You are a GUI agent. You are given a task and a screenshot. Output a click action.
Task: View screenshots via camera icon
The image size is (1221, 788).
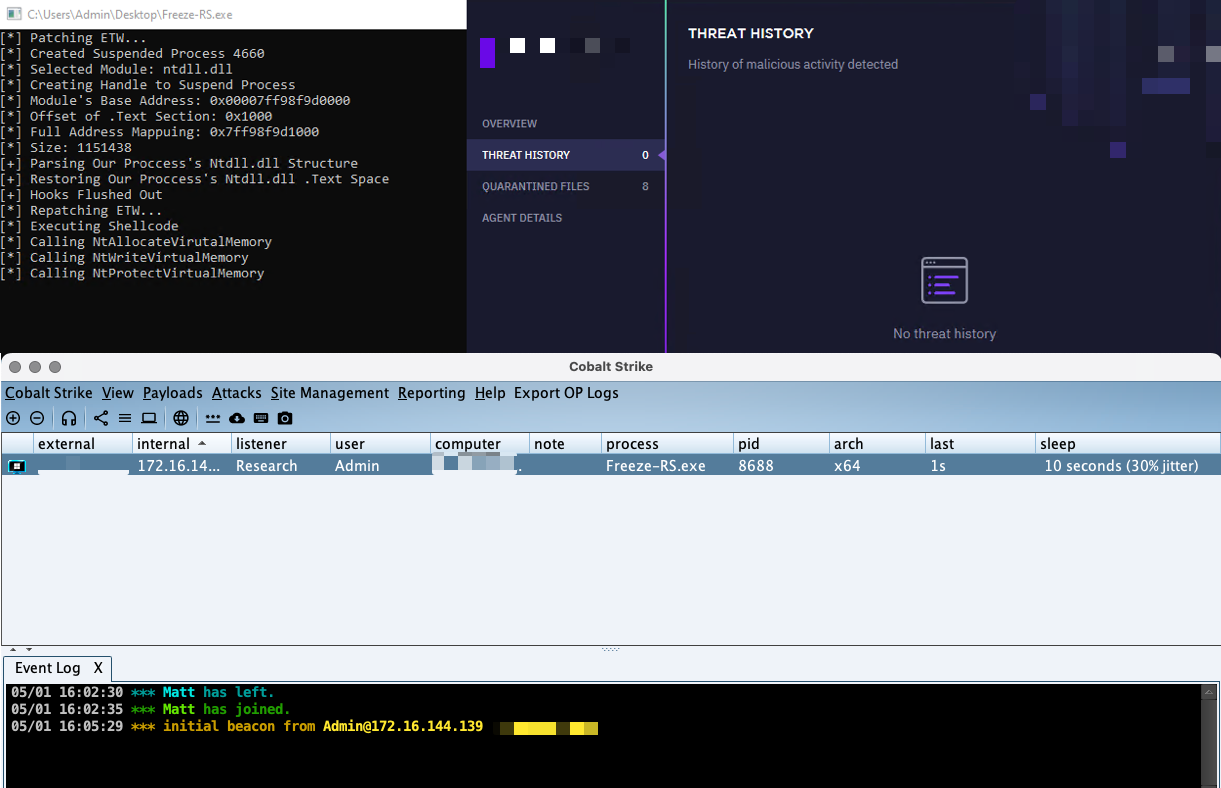285,418
